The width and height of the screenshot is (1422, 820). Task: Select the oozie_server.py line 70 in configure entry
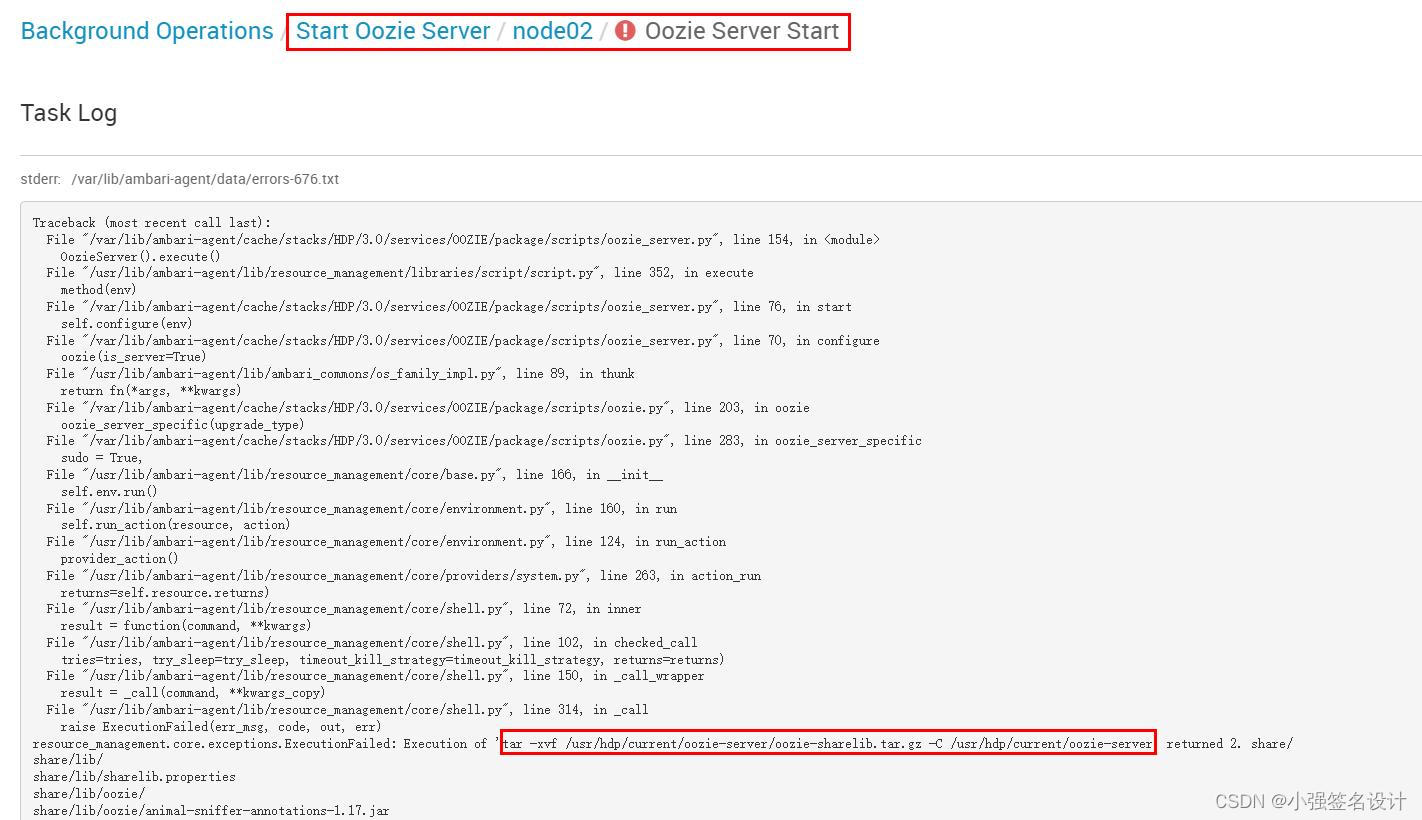tap(463, 341)
